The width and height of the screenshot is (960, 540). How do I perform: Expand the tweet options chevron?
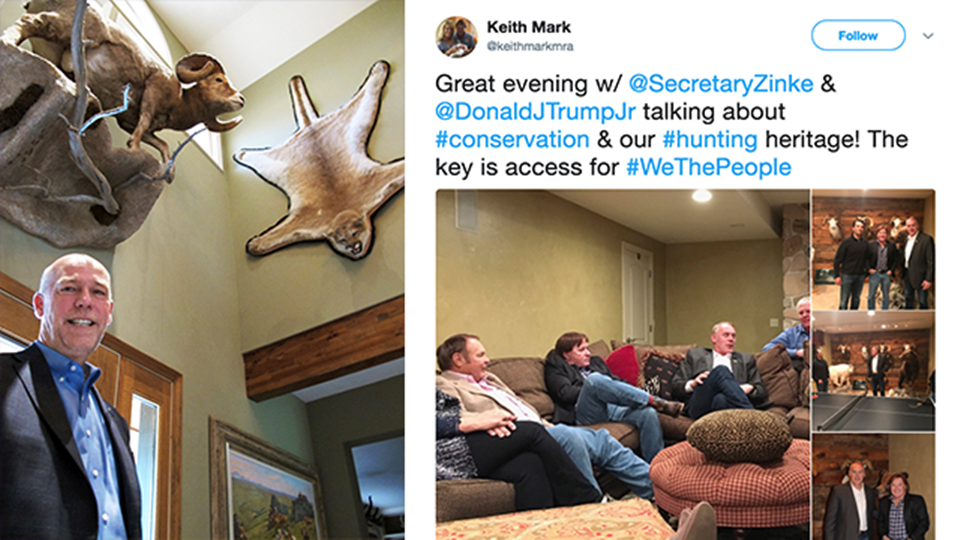point(928,36)
